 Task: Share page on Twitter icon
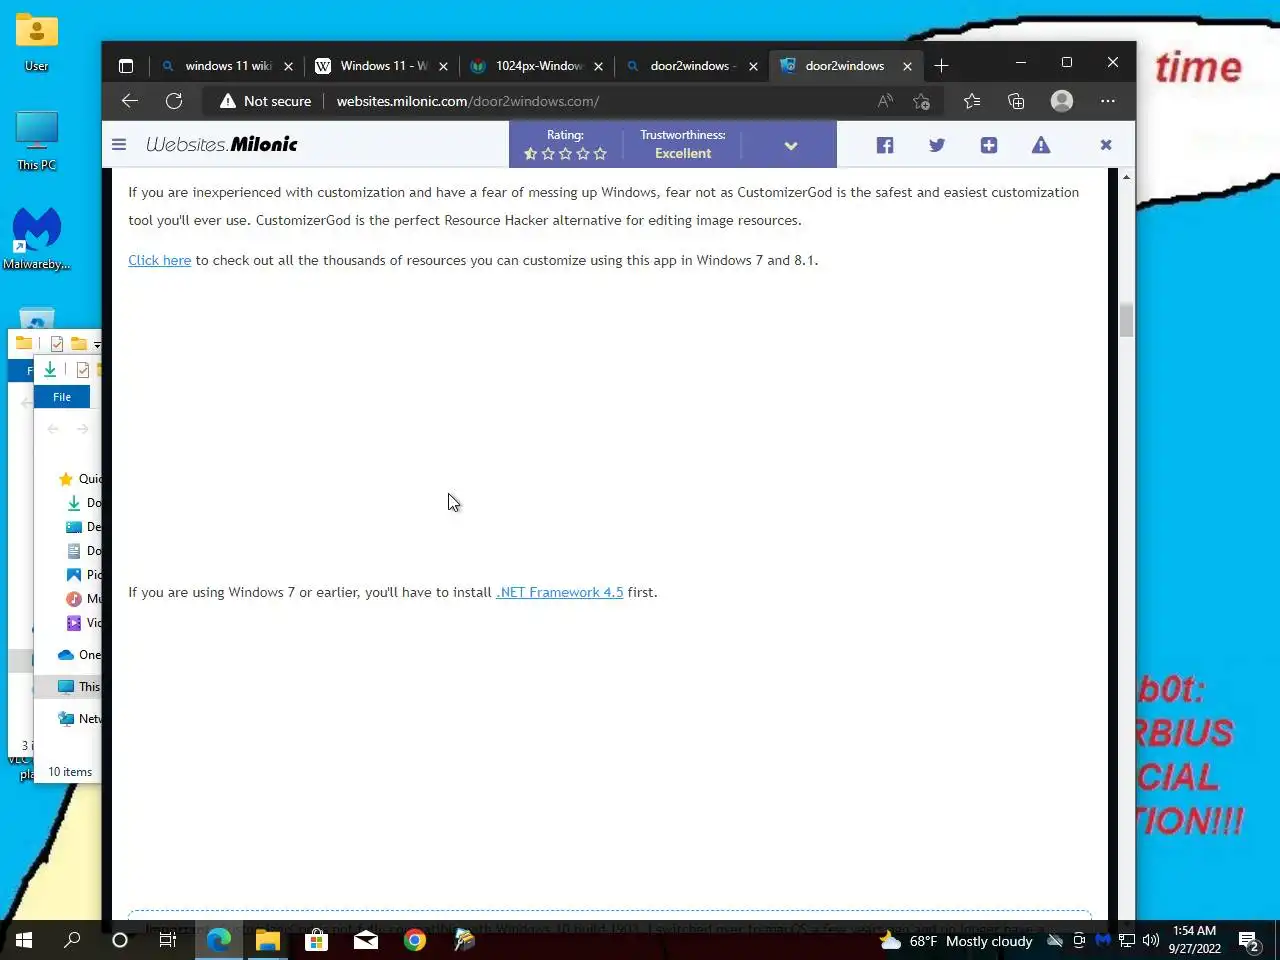pos(937,145)
